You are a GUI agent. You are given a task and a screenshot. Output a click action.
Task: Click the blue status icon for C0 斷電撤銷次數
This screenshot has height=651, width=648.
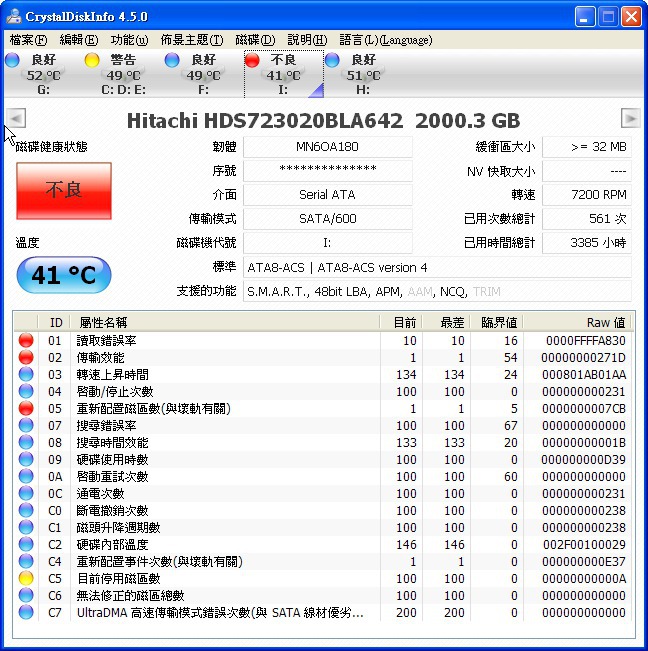26,511
